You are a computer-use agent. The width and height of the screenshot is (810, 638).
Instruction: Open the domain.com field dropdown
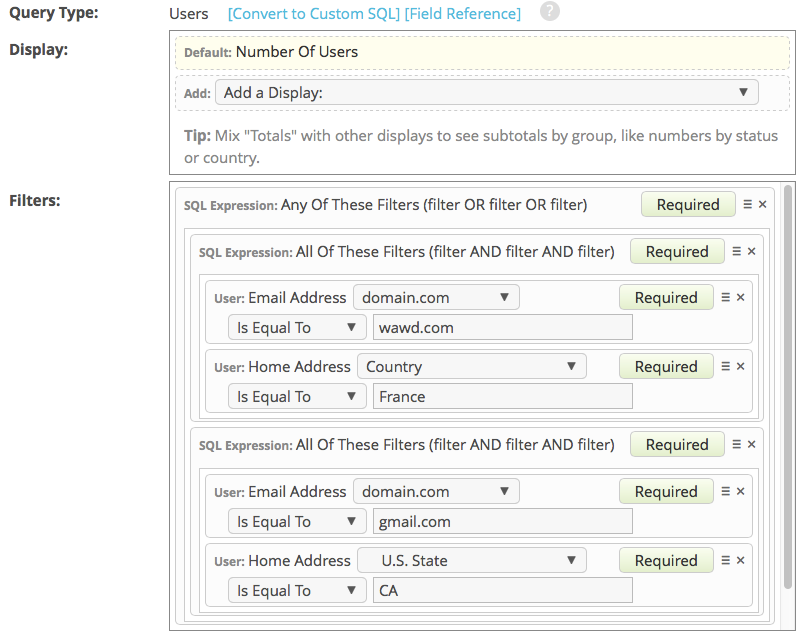tap(436, 297)
